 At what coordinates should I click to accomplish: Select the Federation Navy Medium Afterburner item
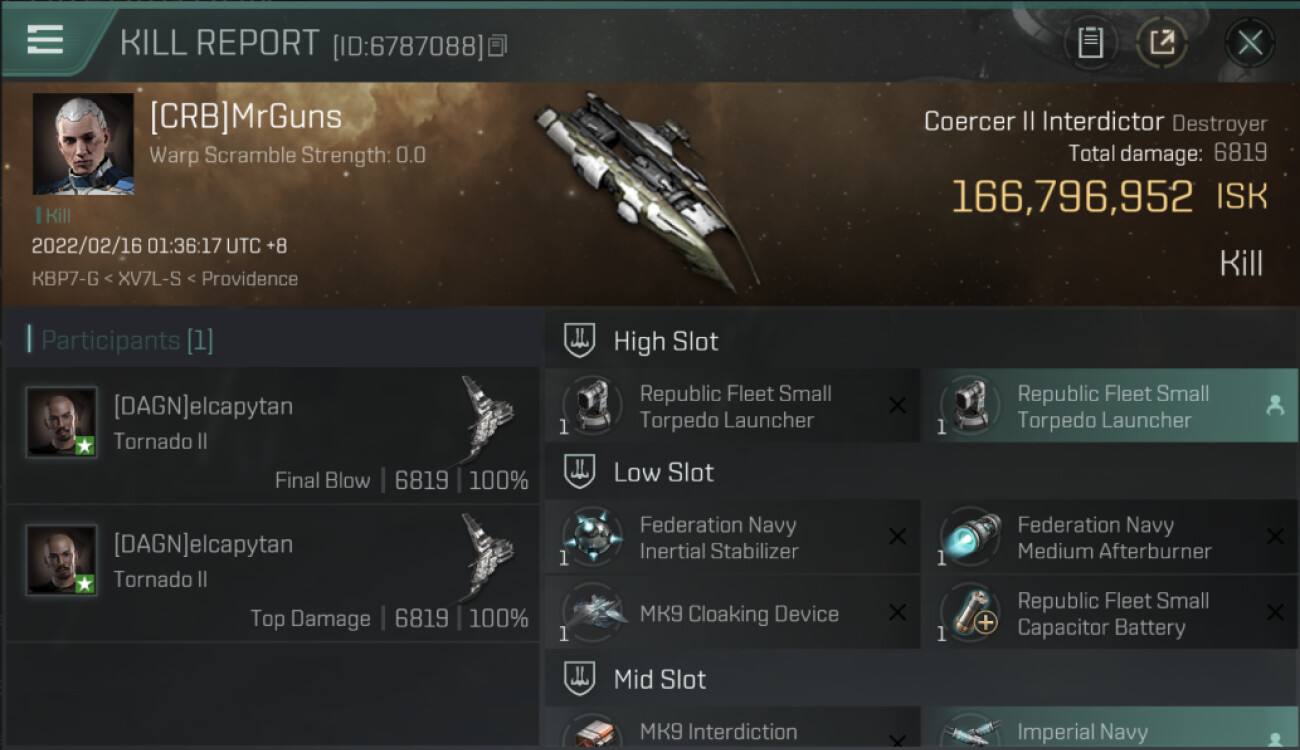1110,538
